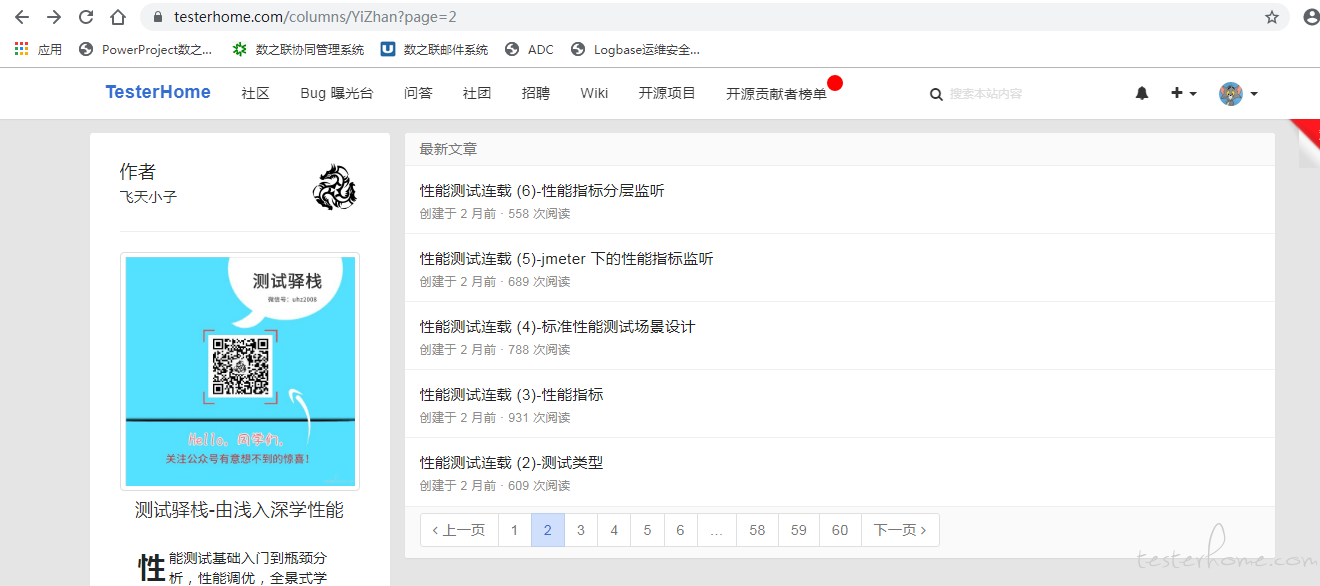
Task: Open the 测试驿栈 QR code cover image
Action: pyautogui.click(x=240, y=371)
